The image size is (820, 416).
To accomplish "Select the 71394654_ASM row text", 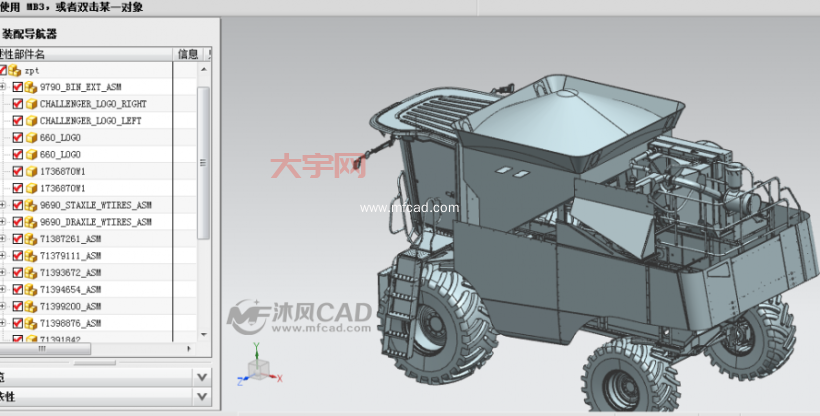I will point(71,289).
